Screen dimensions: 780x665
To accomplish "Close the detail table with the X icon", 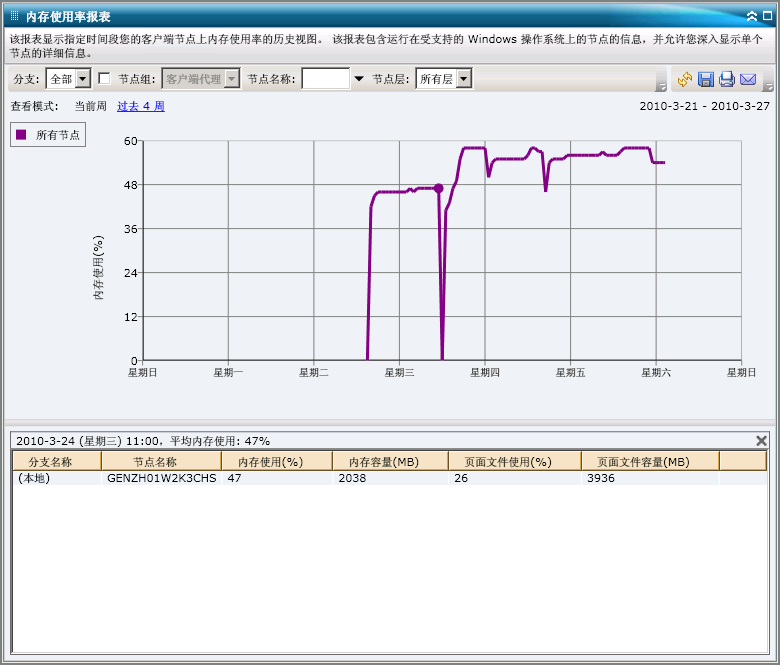I will 761,440.
